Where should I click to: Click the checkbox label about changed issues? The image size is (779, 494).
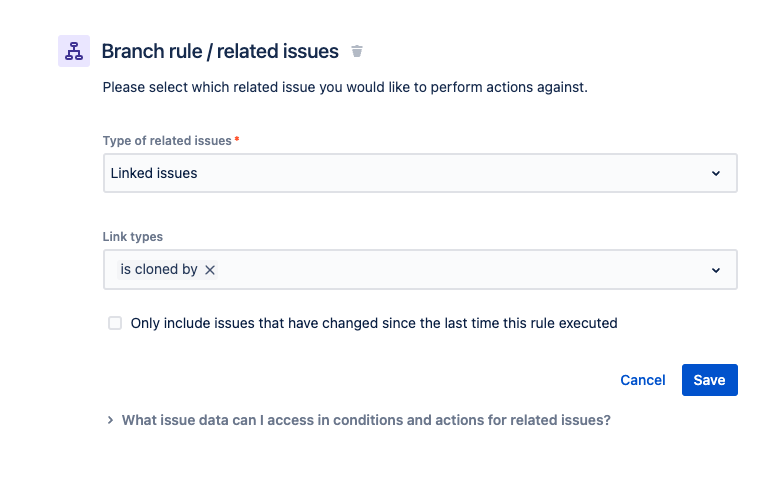pyautogui.click(x=374, y=323)
